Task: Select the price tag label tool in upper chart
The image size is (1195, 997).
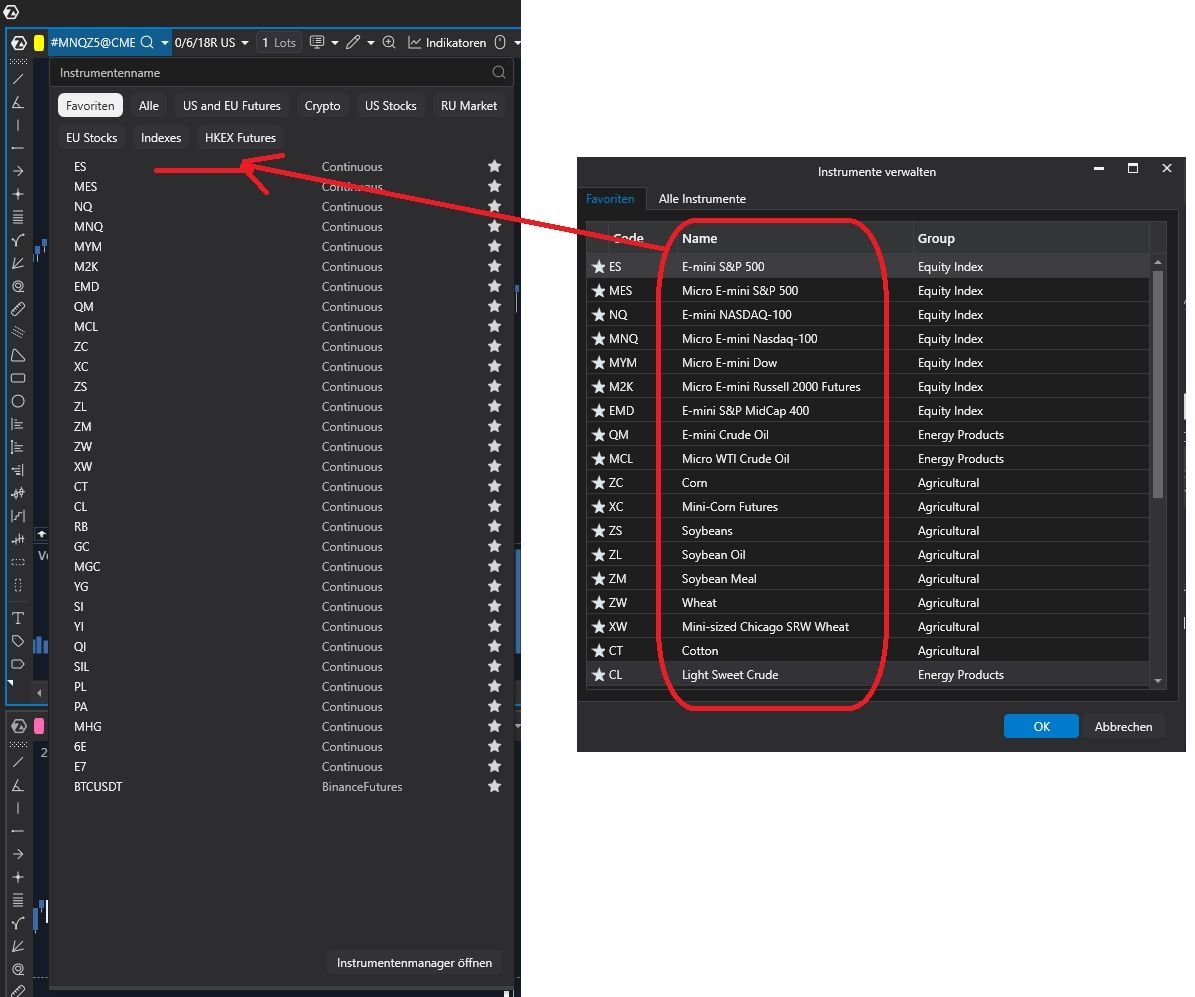Action: tap(18, 641)
